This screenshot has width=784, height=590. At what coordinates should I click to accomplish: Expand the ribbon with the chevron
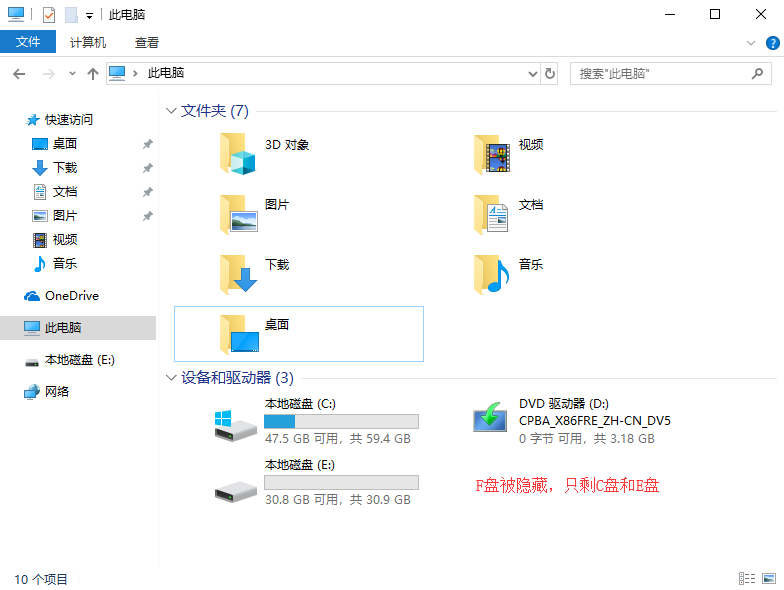click(x=750, y=43)
